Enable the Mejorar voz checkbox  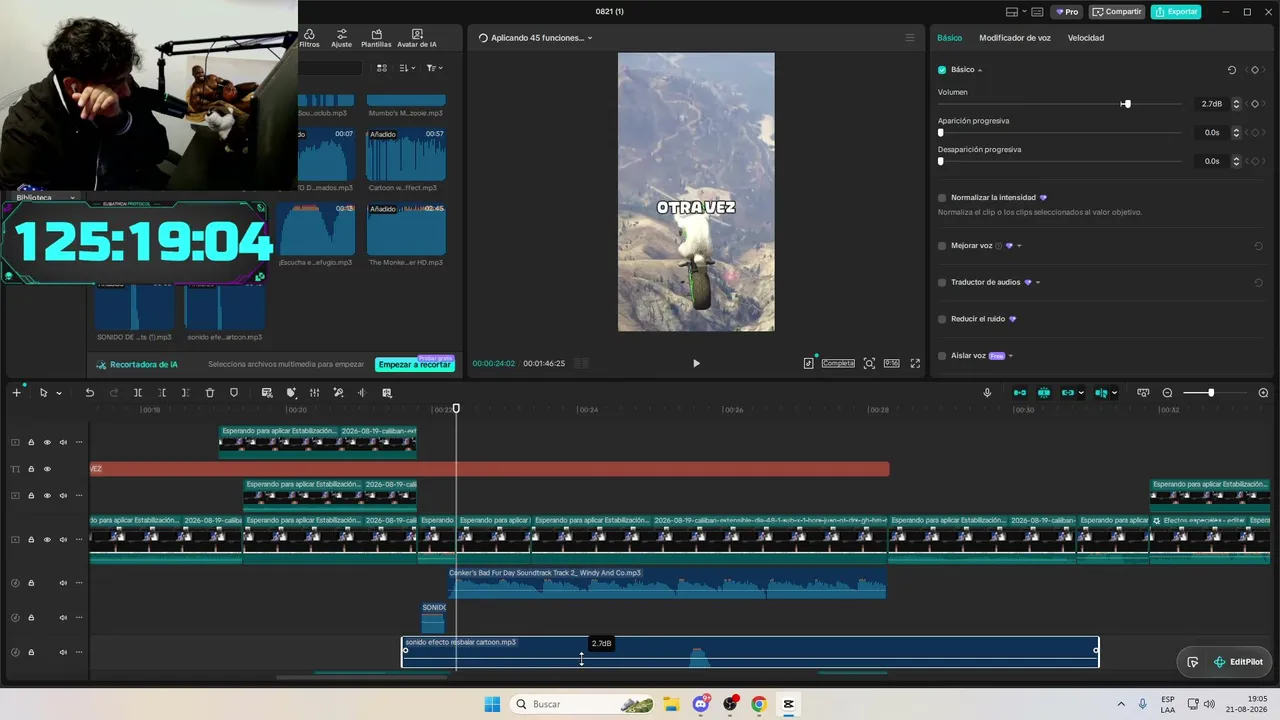942,246
